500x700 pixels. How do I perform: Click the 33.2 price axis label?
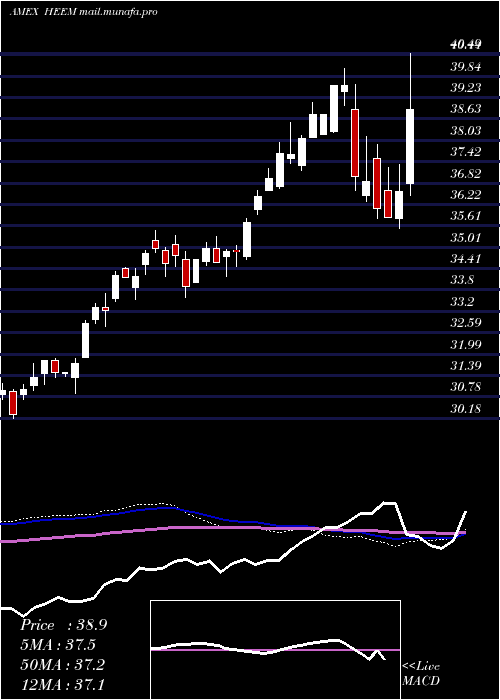coord(462,301)
